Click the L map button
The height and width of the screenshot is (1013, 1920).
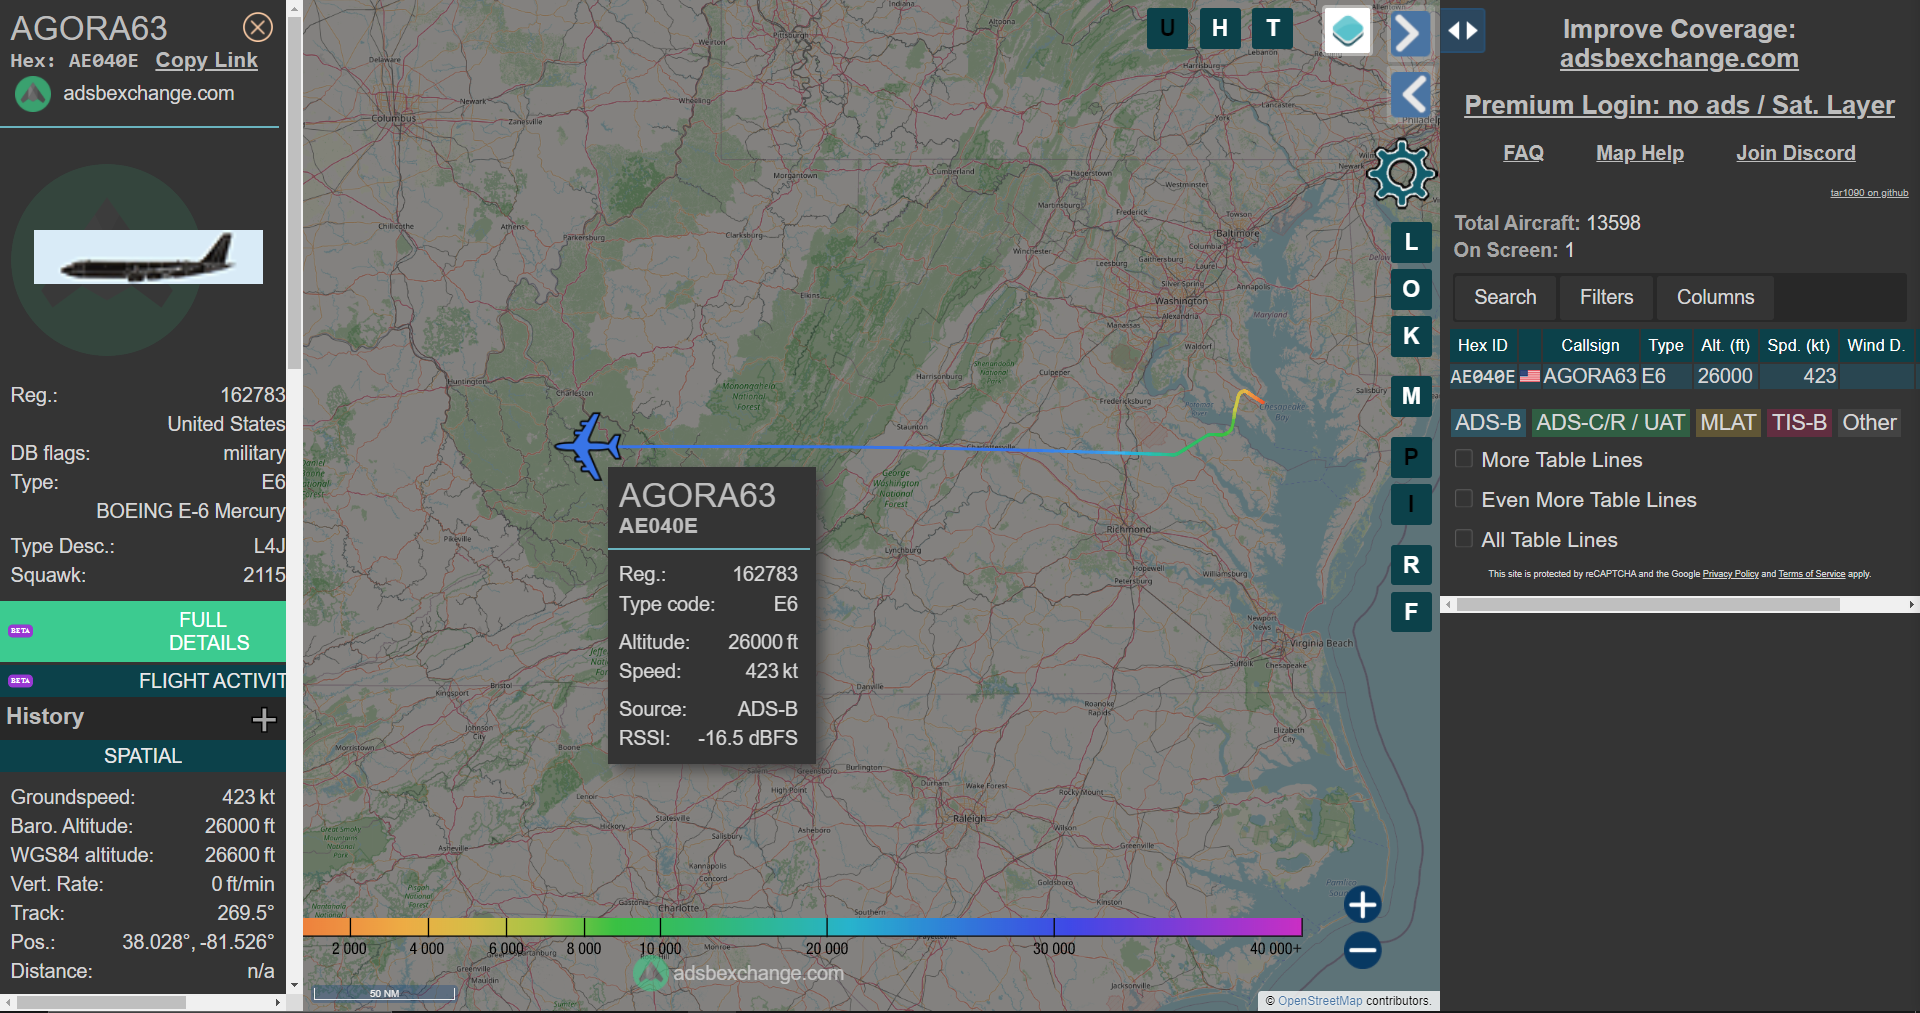(1411, 242)
